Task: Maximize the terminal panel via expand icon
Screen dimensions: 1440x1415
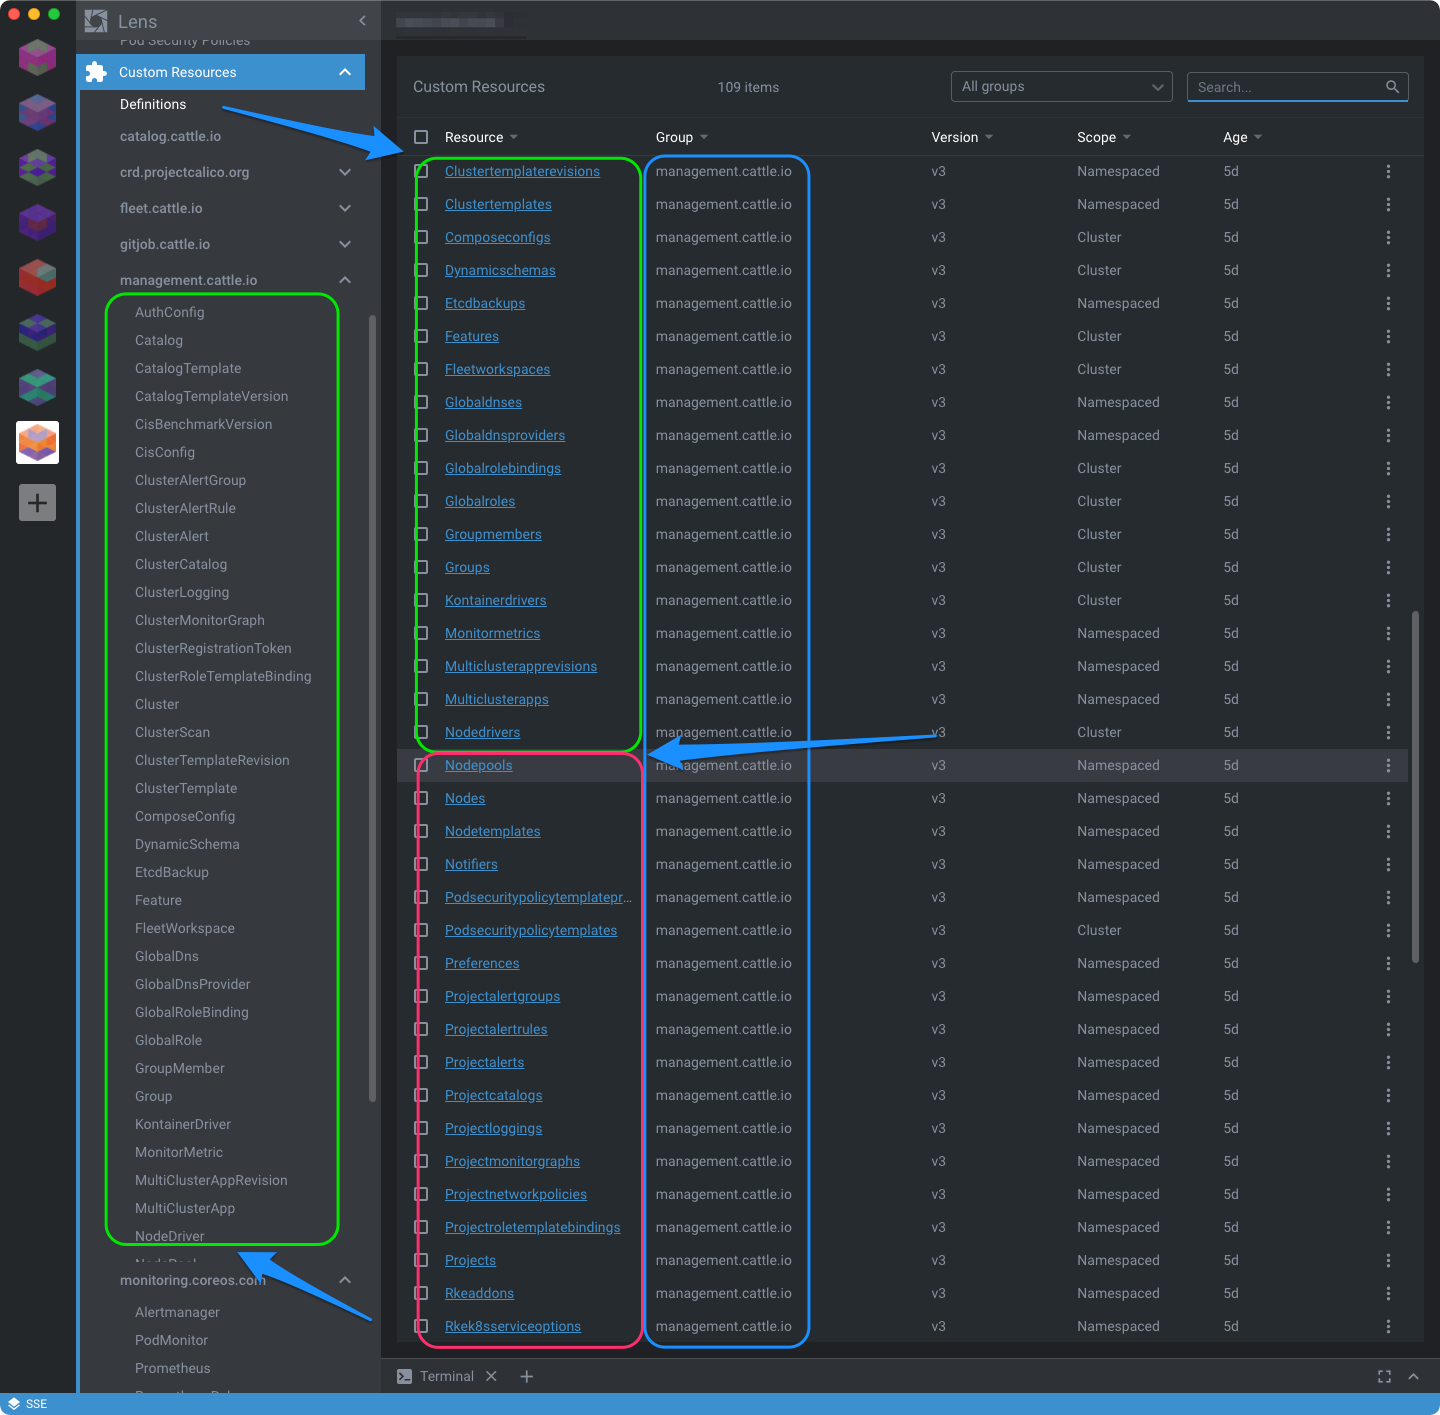Action: [1384, 1376]
